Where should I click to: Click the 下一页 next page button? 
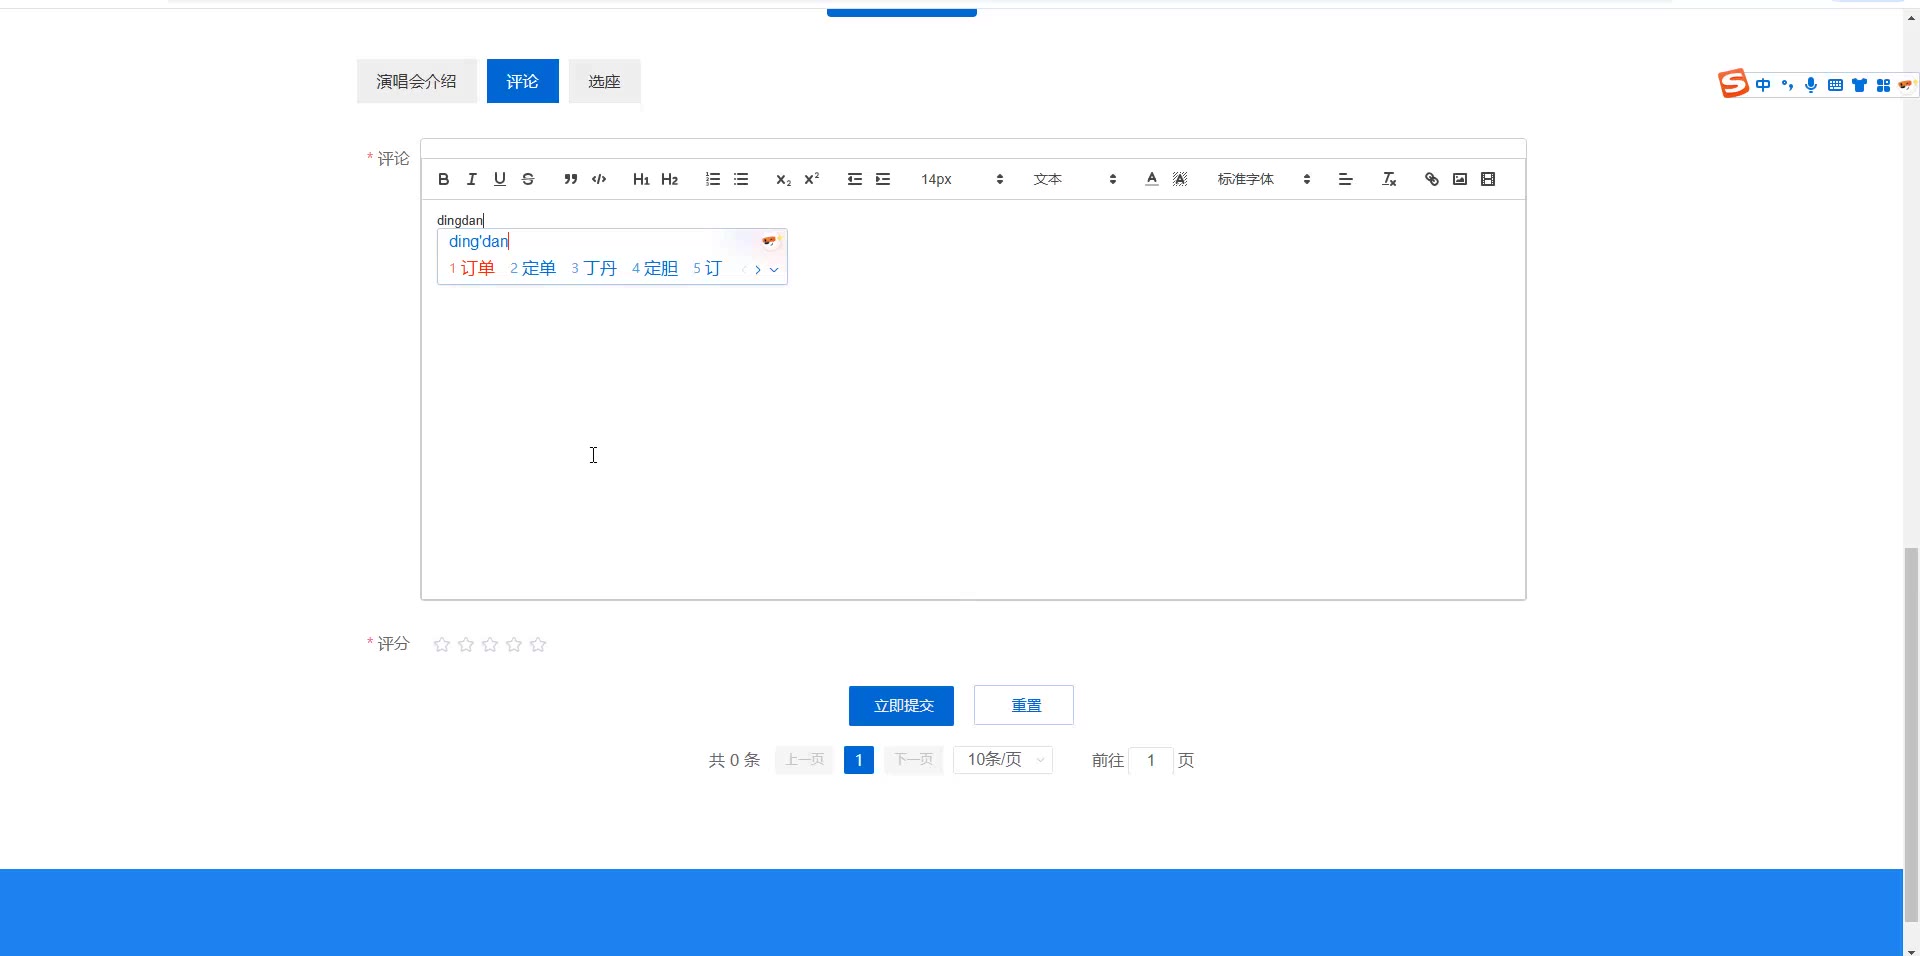tap(913, 760)
